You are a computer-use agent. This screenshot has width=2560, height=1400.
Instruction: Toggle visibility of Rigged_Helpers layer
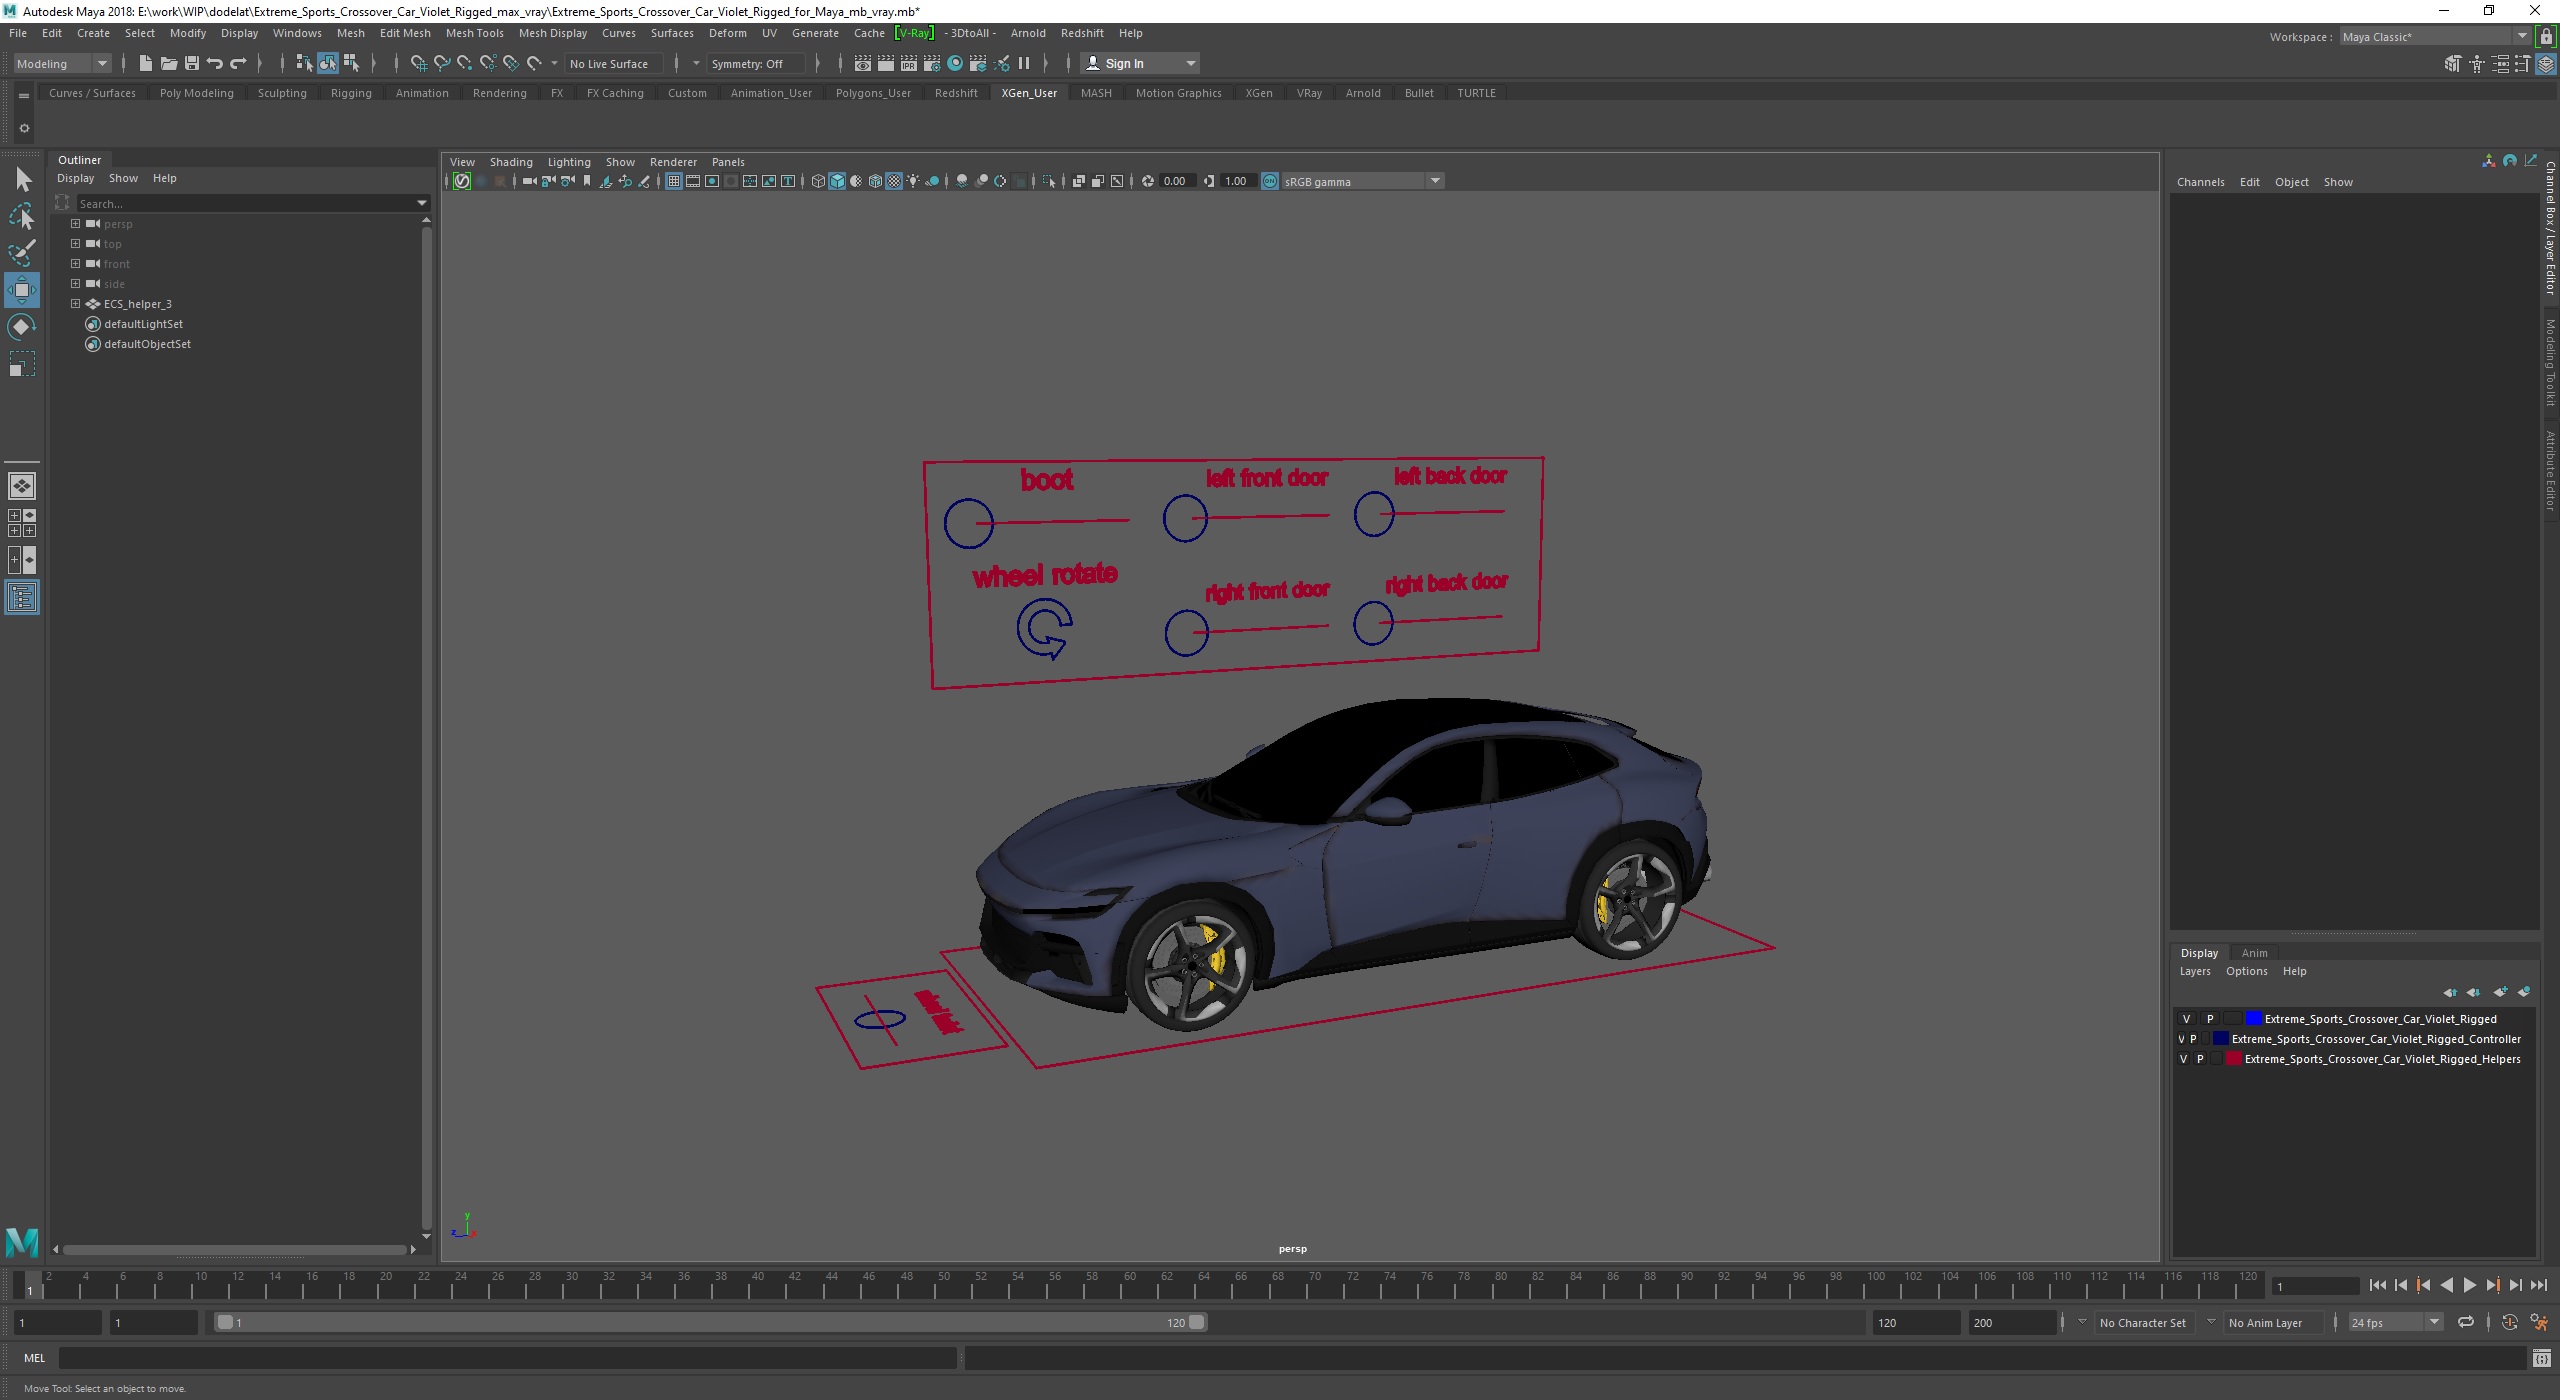click(2183, 1059)
